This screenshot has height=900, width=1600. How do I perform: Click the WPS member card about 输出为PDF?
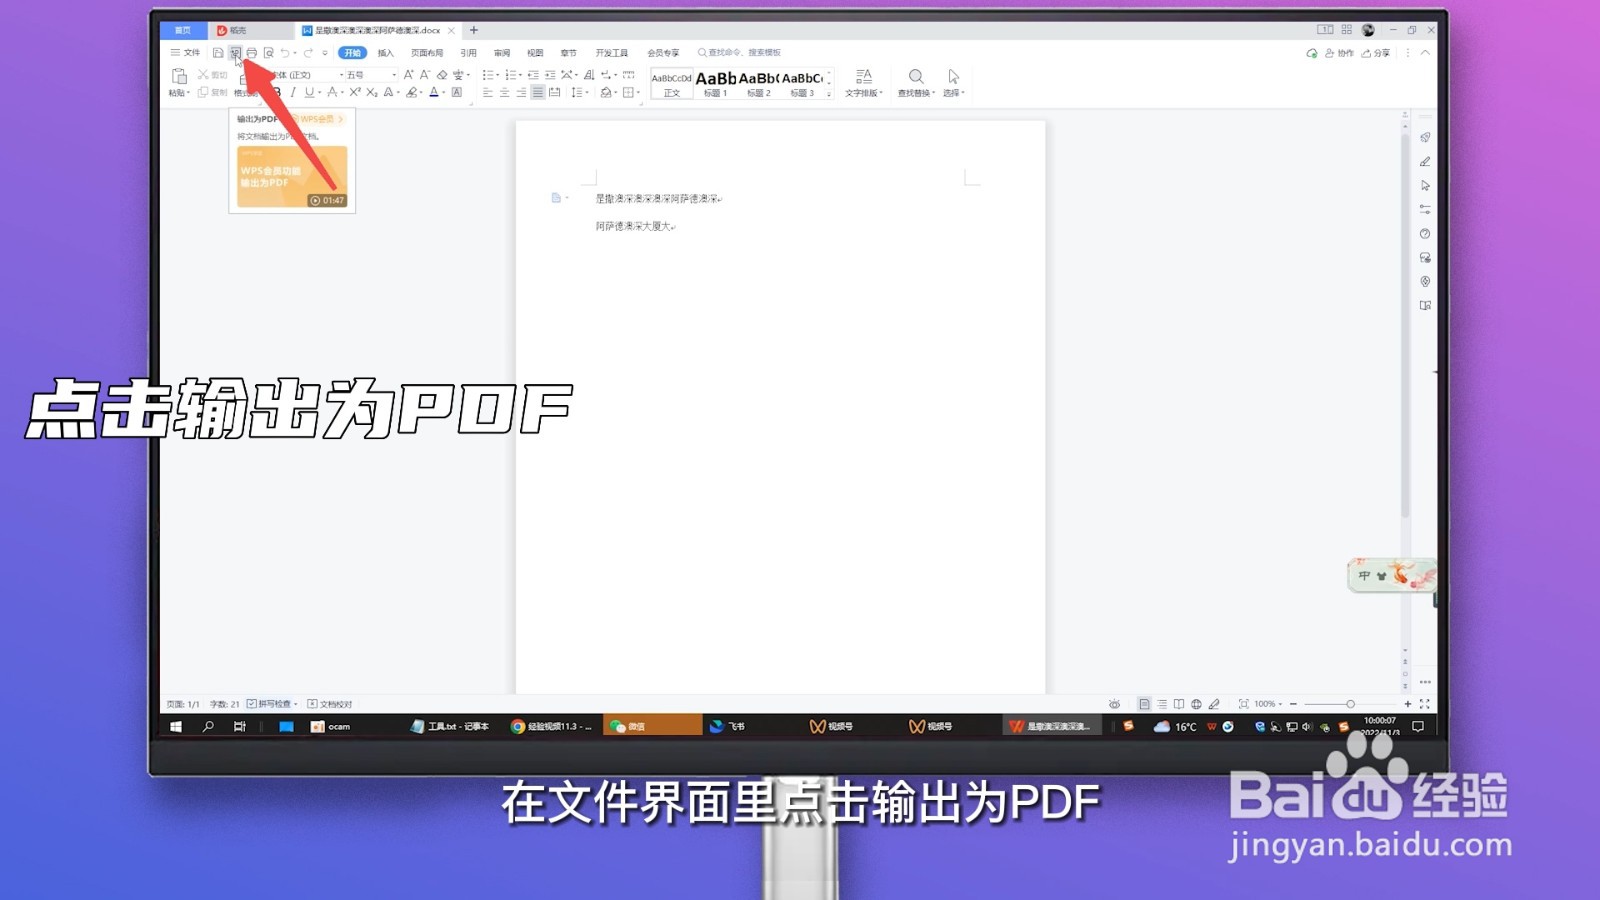[291, 175]
